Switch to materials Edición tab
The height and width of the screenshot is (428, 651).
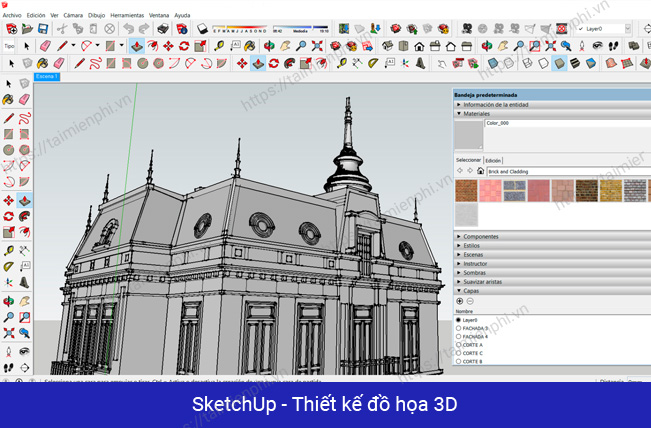point(493,160)
